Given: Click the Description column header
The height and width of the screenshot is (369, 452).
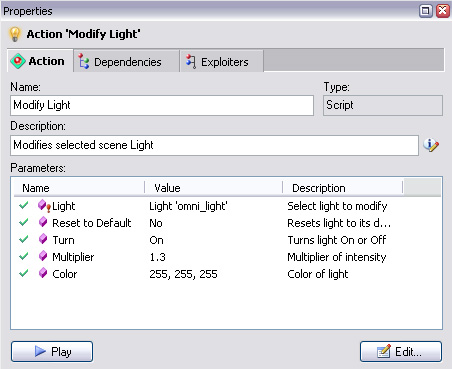Looking at the screenshot, I should point(343,188).
